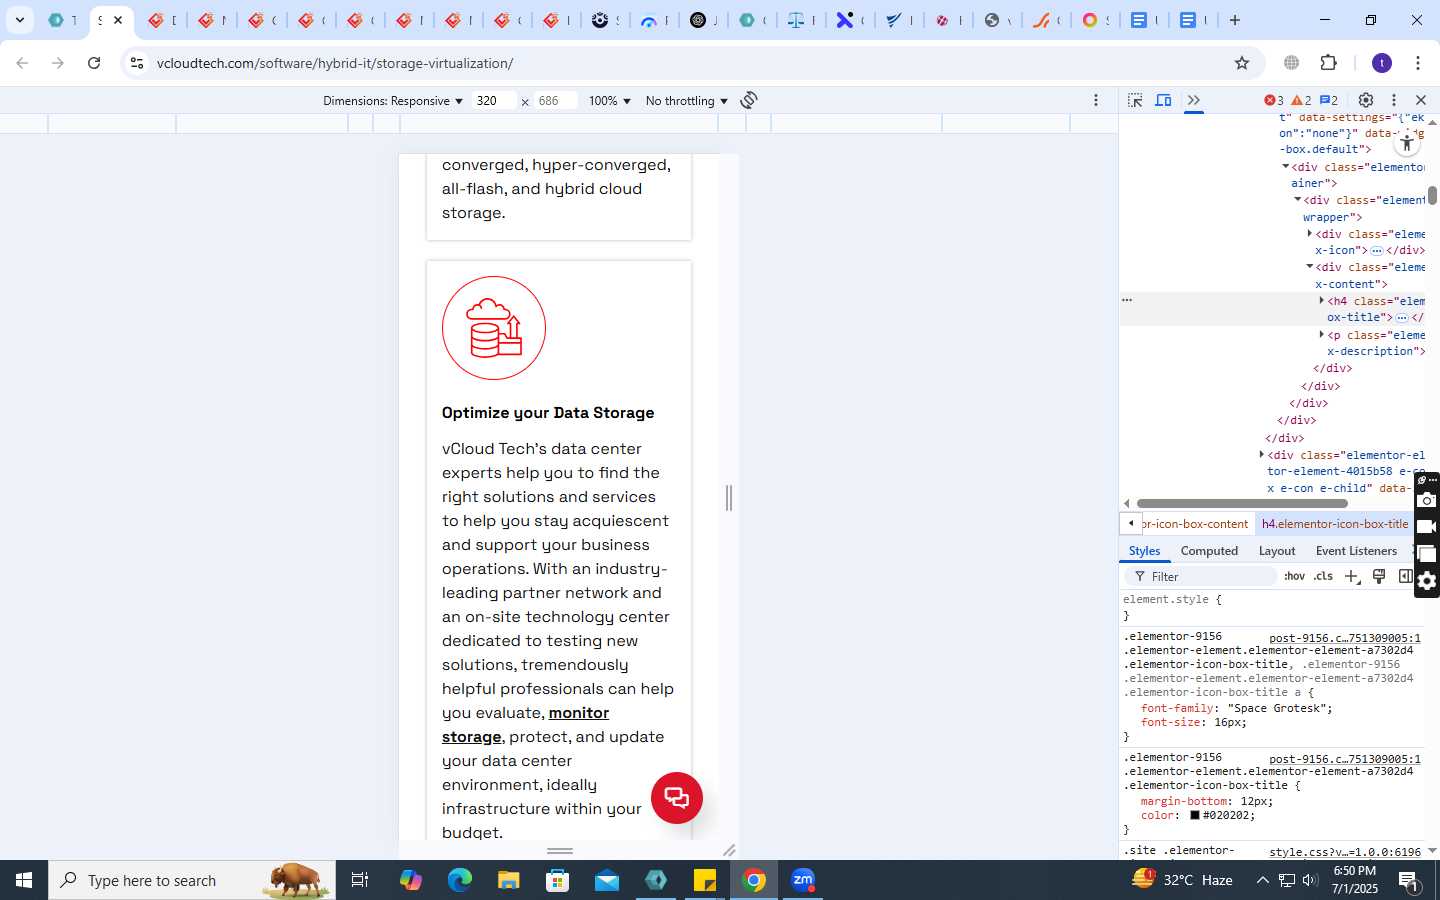The height and width of the screenshot is (900, 1440).
Task: Open the red chat widget button
Action: point(677,798)
